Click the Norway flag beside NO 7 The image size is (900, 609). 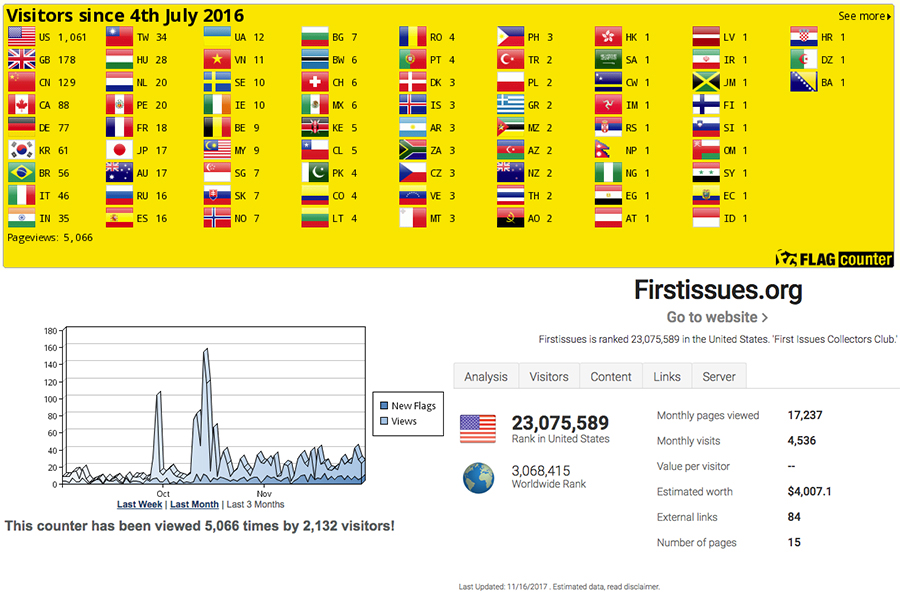click(217, 218)
